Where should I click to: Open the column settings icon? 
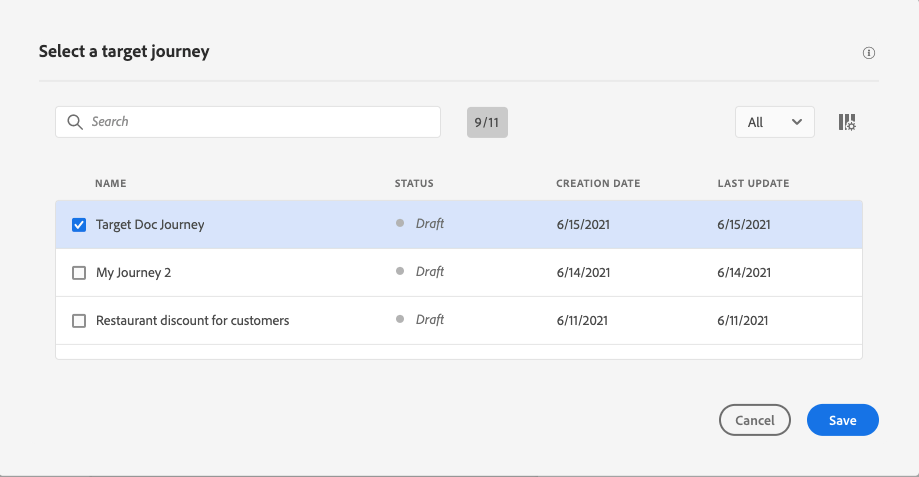(846, 122)
